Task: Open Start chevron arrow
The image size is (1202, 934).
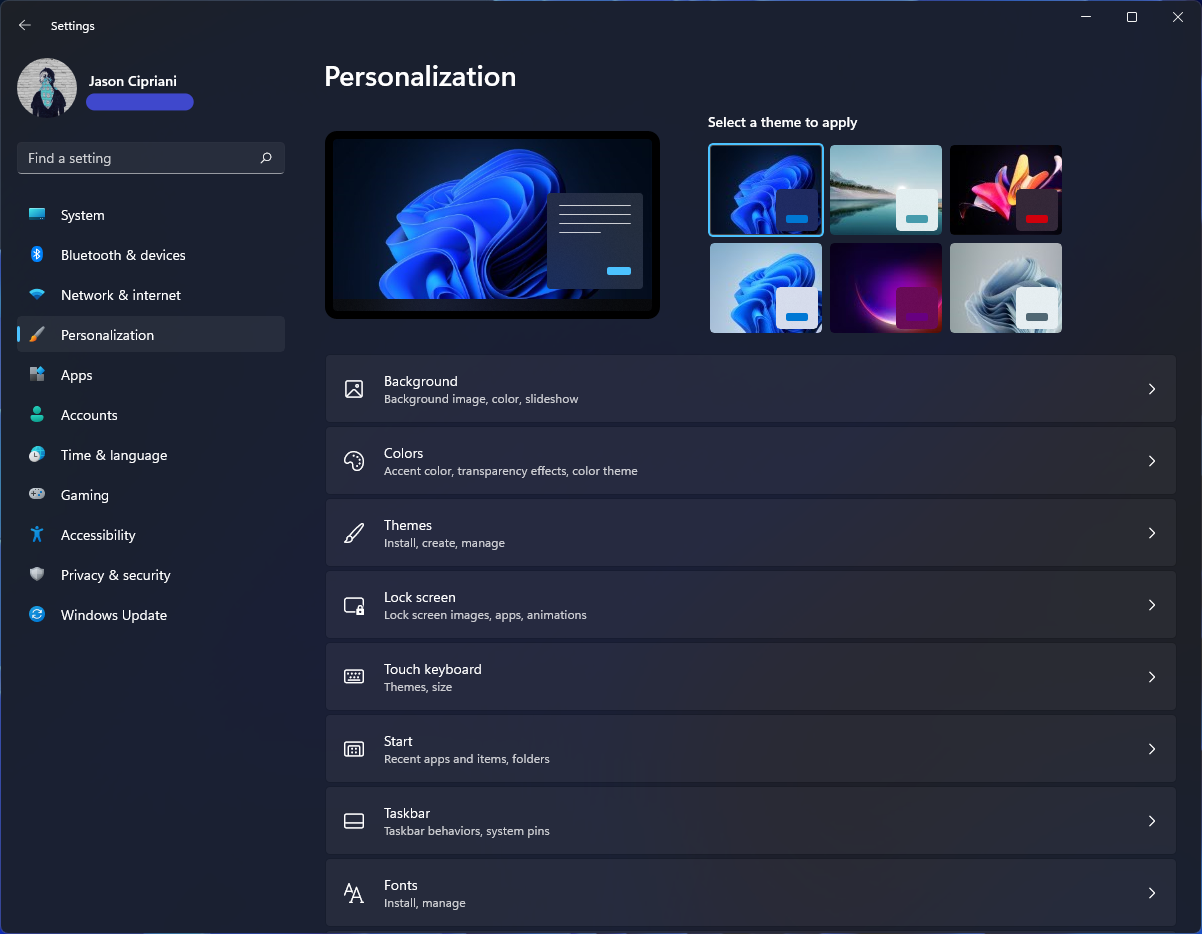Action: coord(1152,749)
